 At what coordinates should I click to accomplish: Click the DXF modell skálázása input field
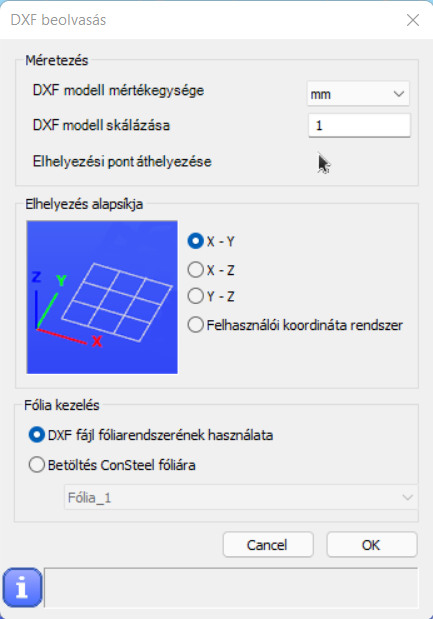click(x=359, y=126)
